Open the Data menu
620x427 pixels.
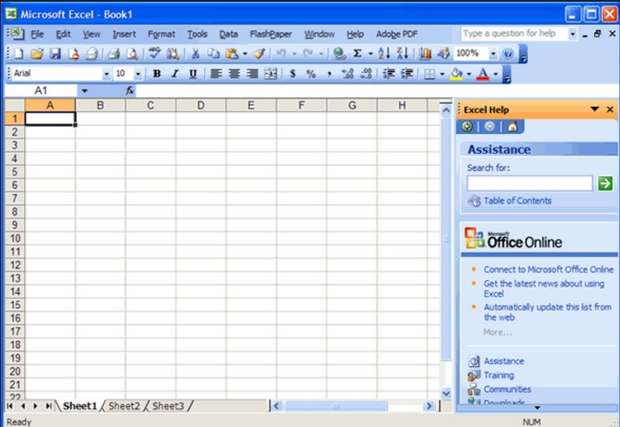[x=229, y=34]
